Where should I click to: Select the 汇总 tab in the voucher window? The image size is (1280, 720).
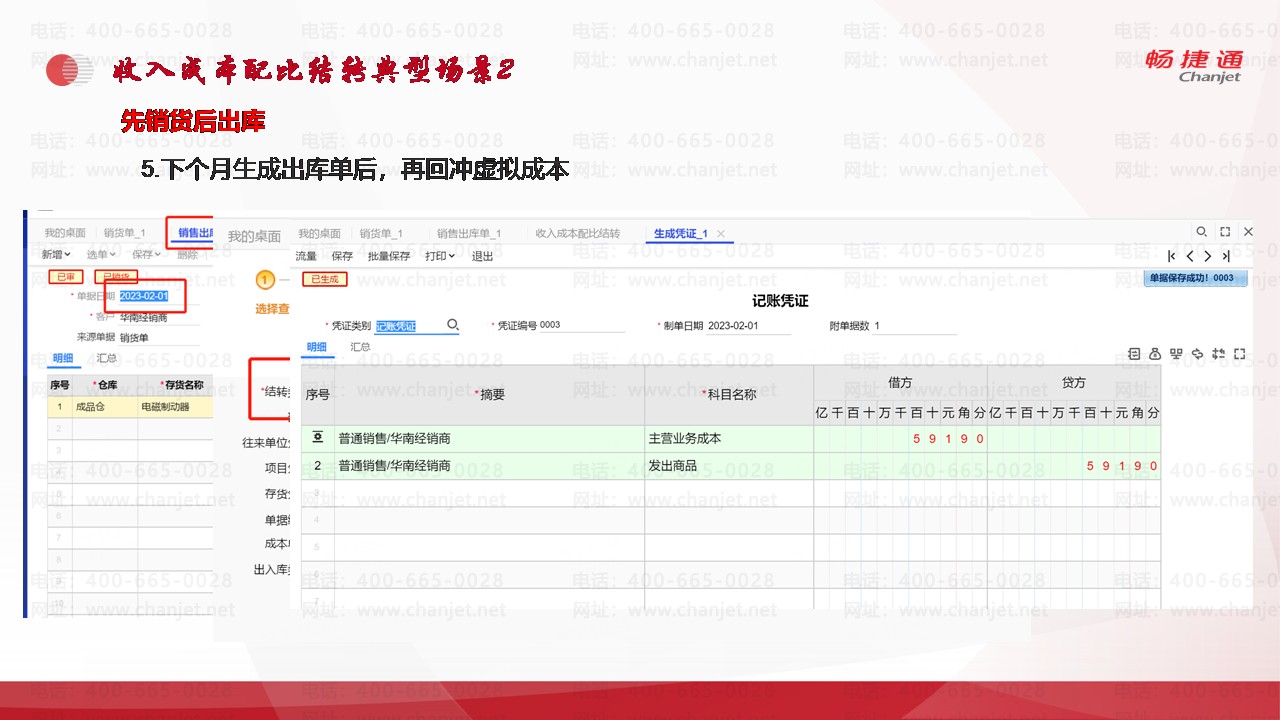(x=360, y=347)
